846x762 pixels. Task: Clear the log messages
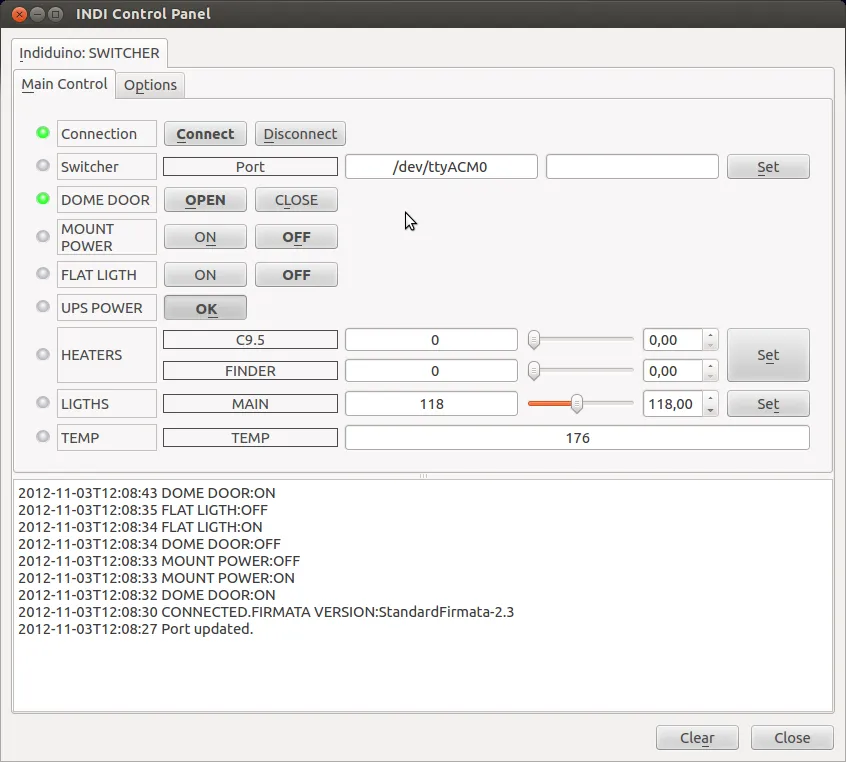click(697, 738)
